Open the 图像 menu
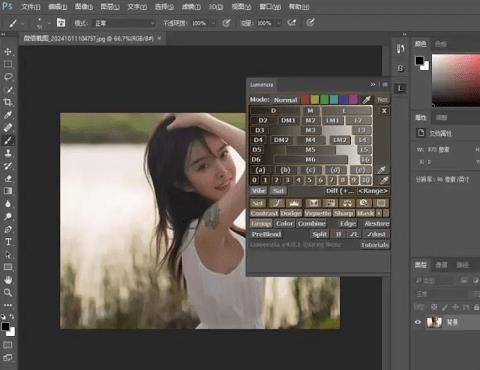Screen dimensions: 480x370 (x=84, y=7)
